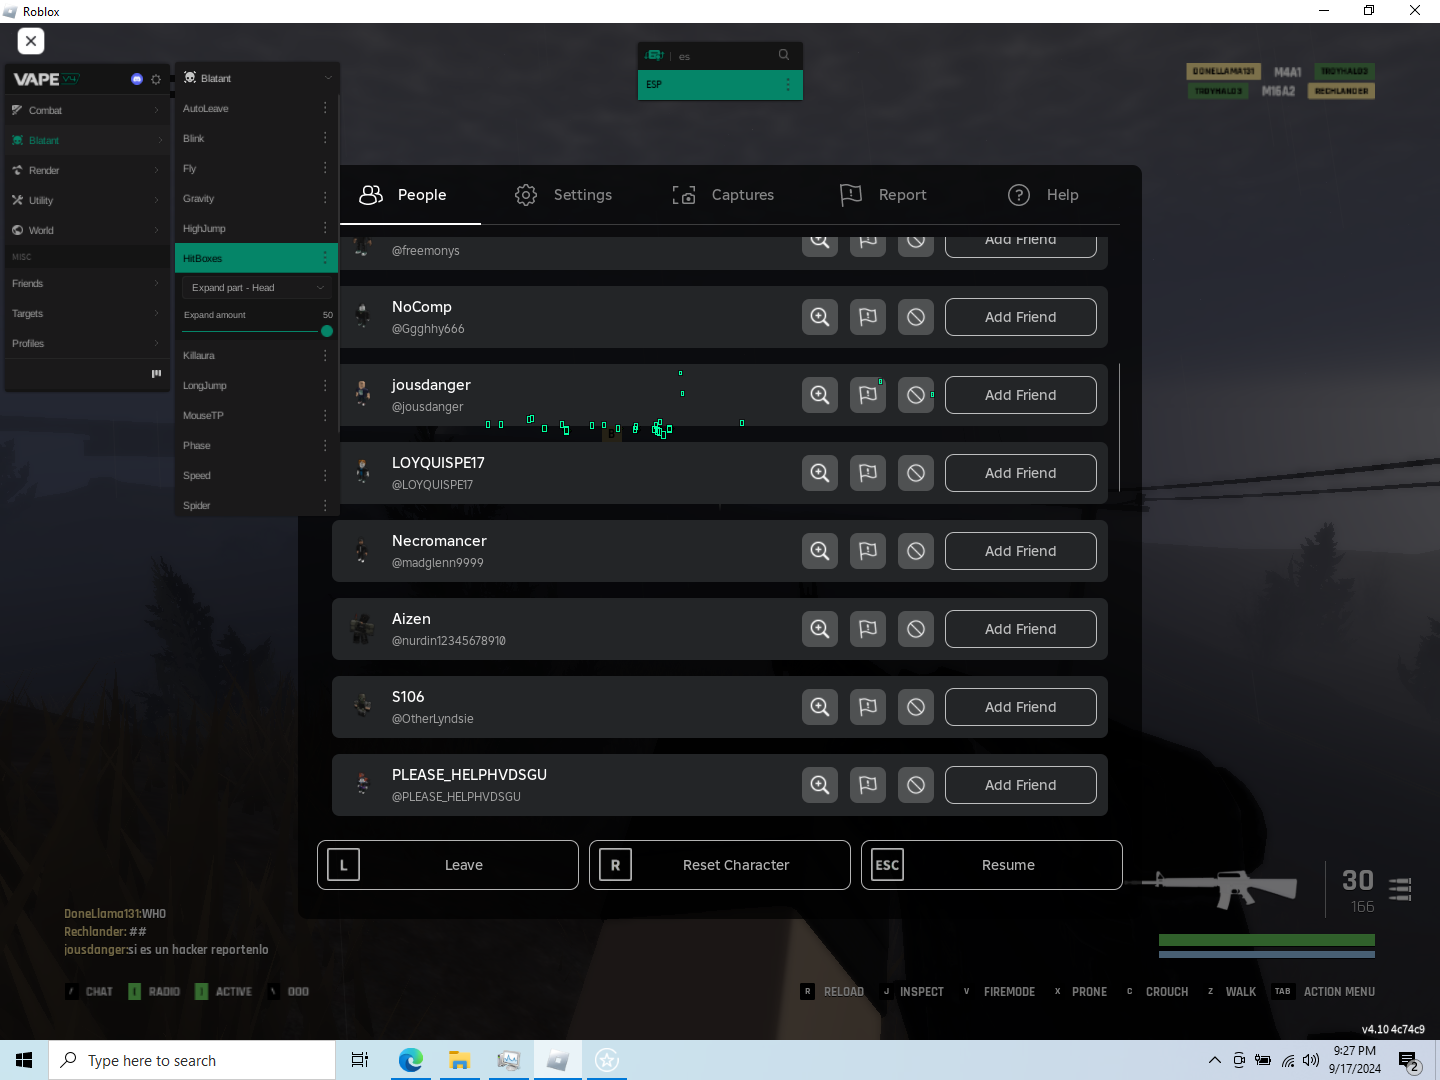Block NoComp with the block icon
The width and height of the screenshot is (1440, 1080).
tap(916, 317)
